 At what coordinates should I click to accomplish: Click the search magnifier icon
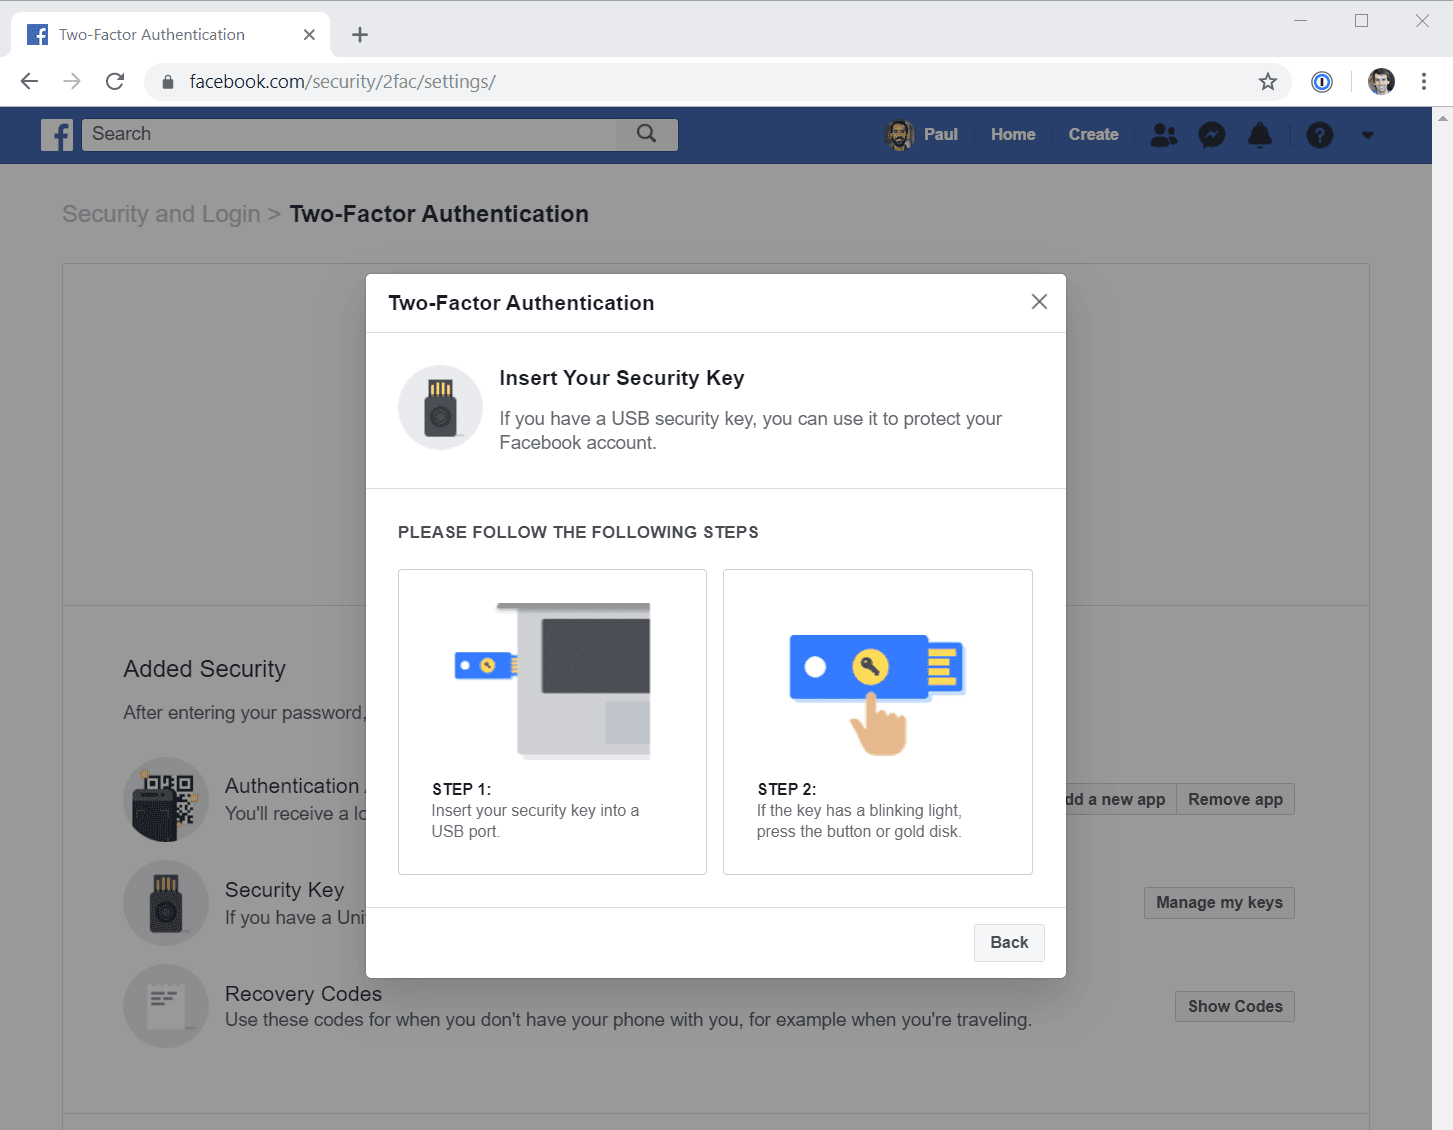647,134
